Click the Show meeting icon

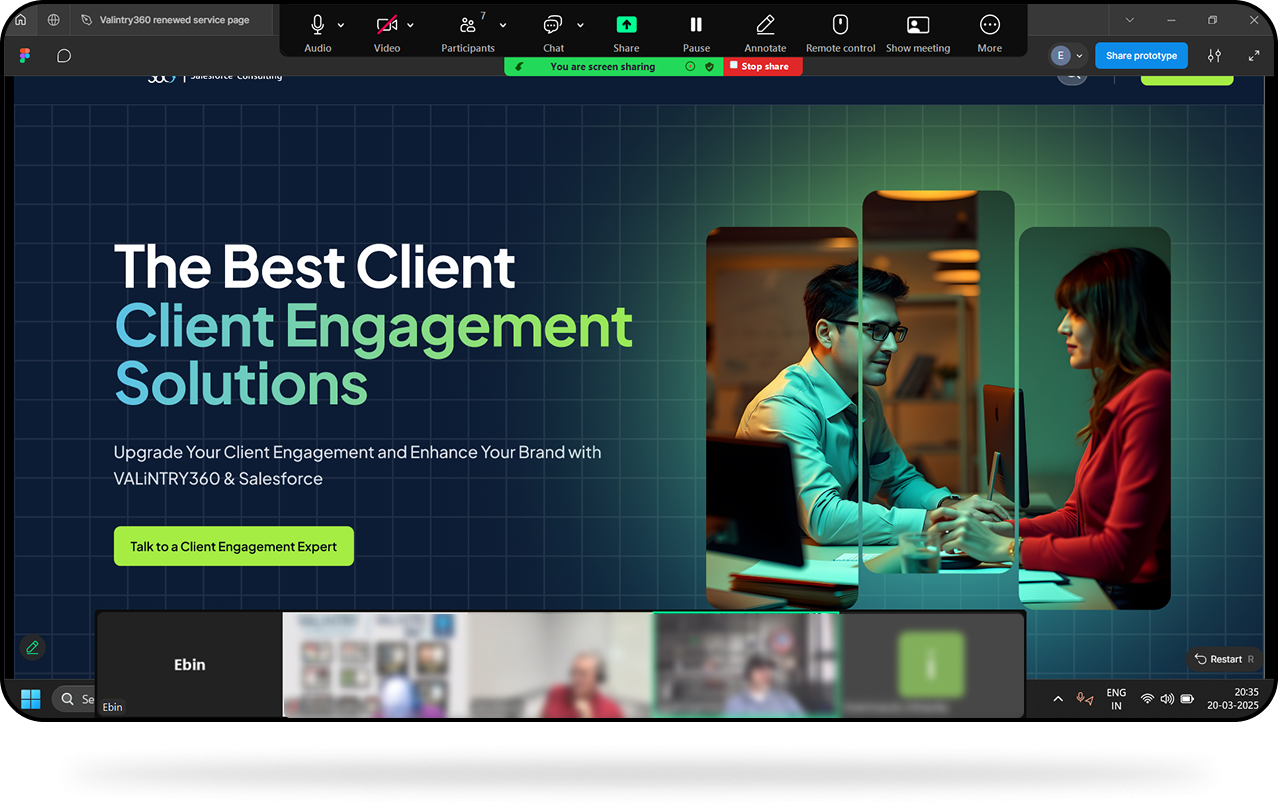pyautogui.click(x=918, y=25)
